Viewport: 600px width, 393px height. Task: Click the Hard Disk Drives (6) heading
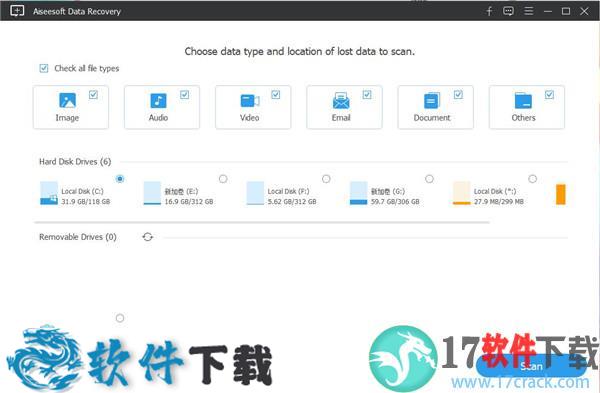pos(75,162)
